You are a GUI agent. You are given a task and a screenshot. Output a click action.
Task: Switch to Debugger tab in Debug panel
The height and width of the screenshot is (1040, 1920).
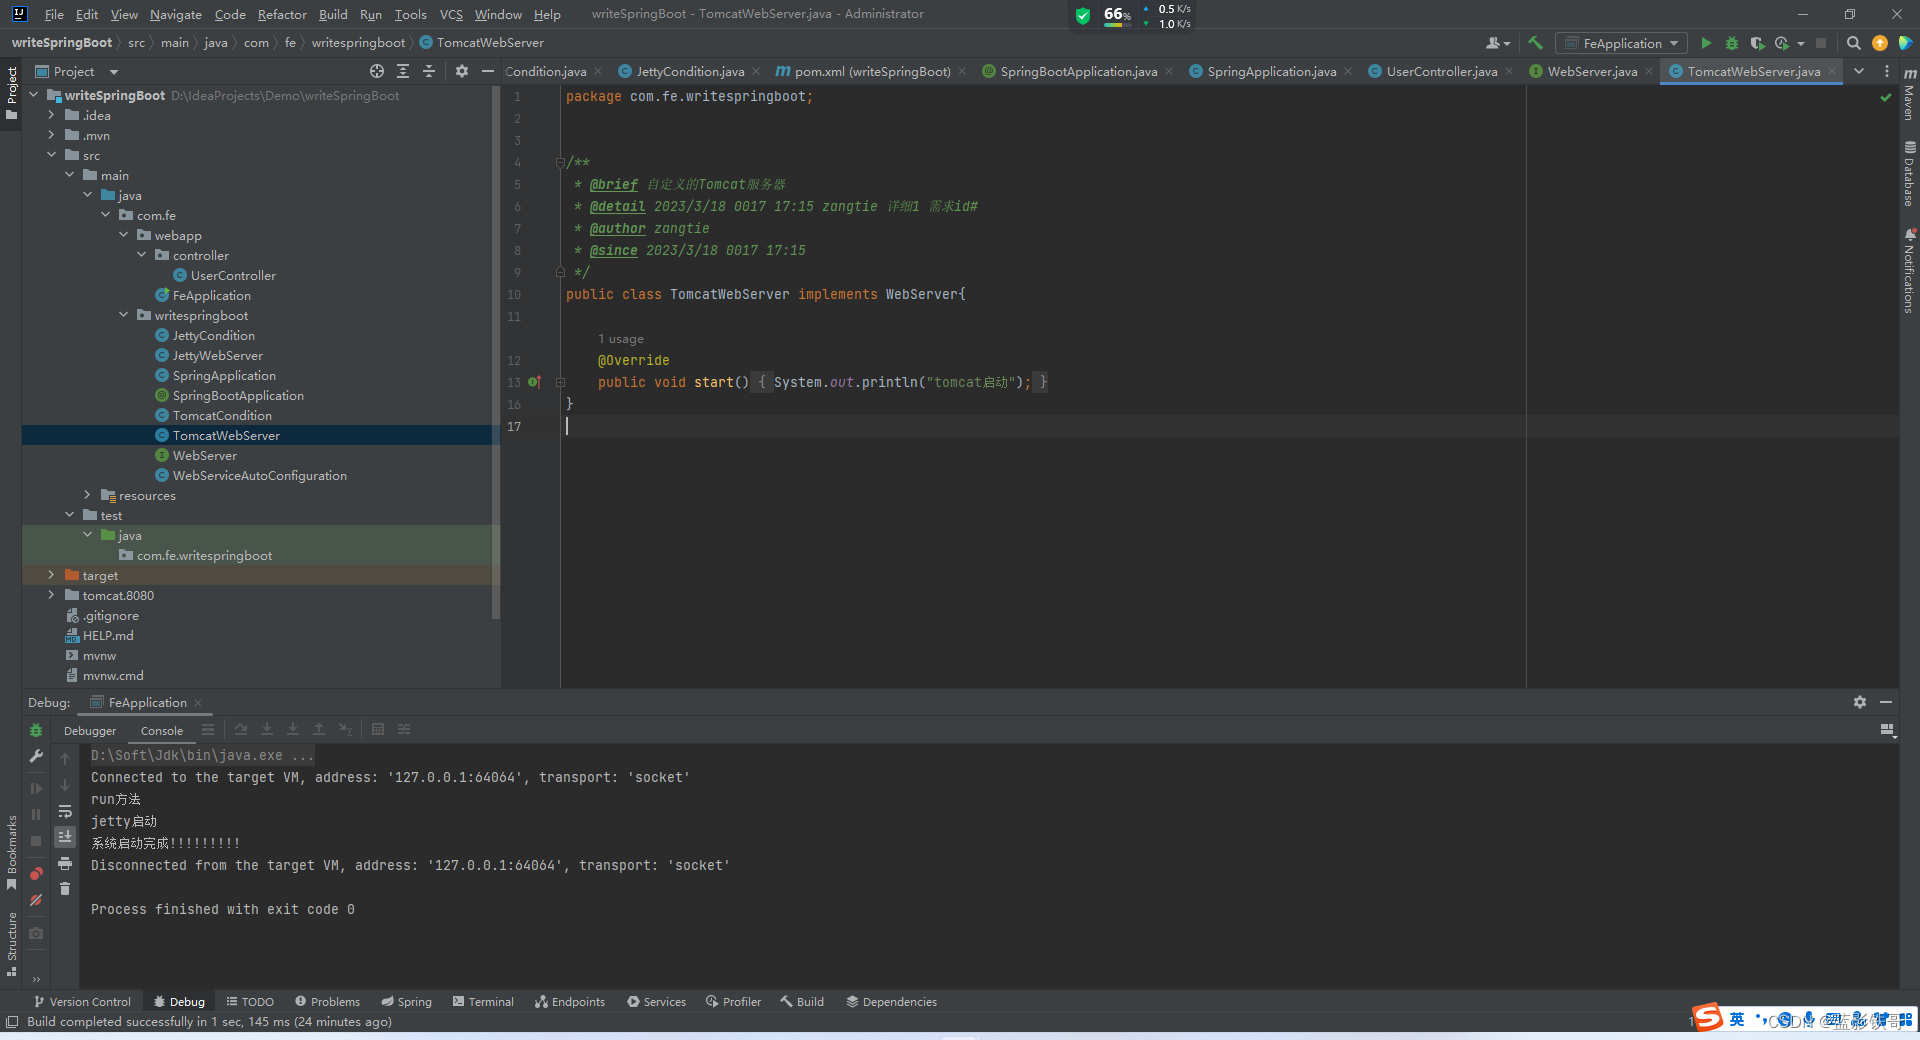[90, 730]
